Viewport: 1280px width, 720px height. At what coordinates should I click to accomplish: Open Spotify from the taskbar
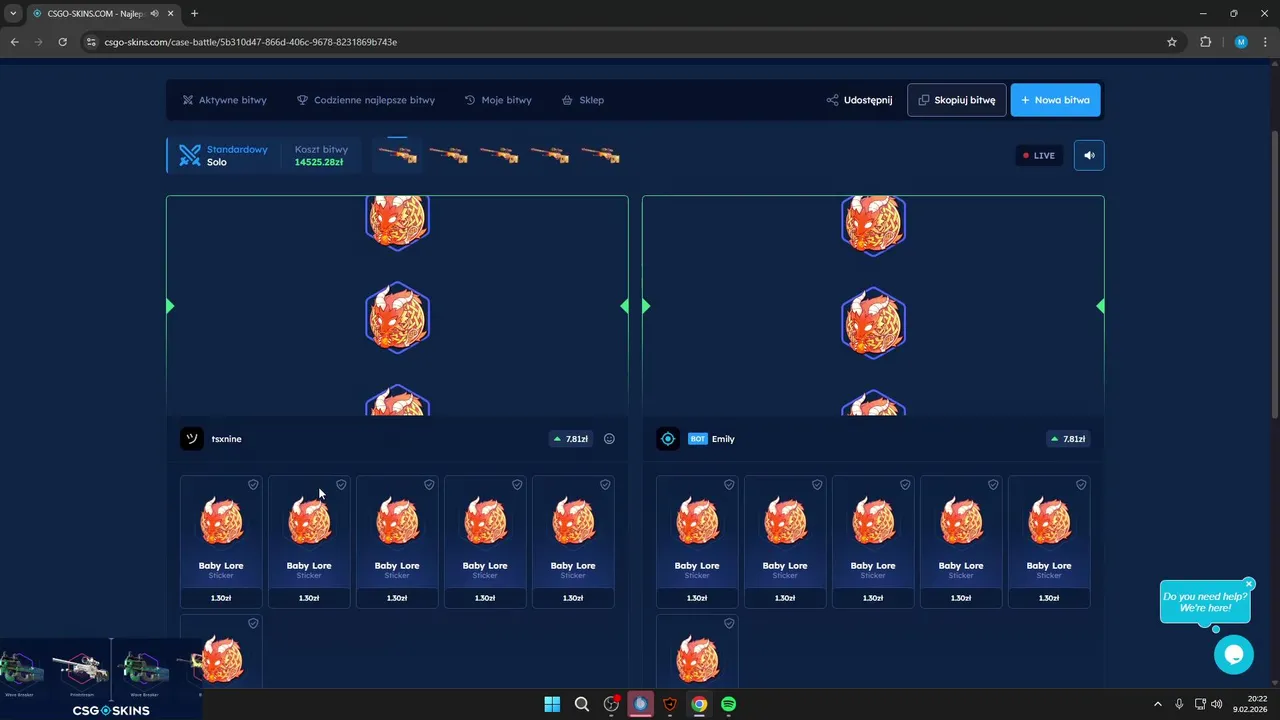click(729, 704)
